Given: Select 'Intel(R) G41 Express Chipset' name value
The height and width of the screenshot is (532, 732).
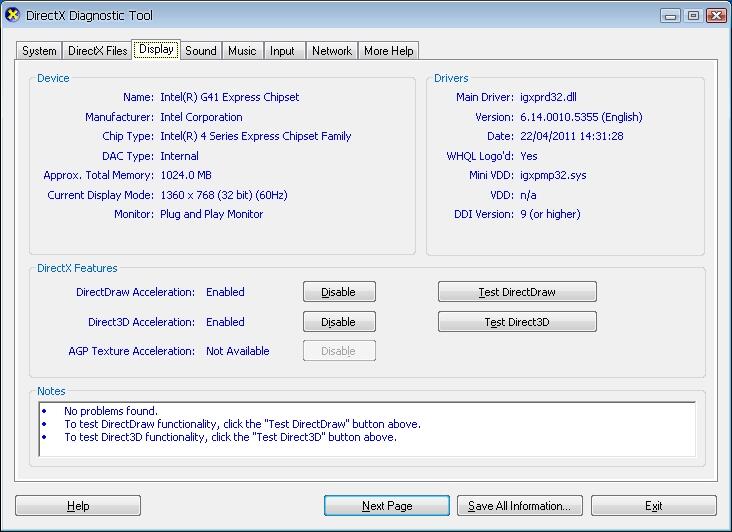Looking at the screenshot, I should coord(230,97).
